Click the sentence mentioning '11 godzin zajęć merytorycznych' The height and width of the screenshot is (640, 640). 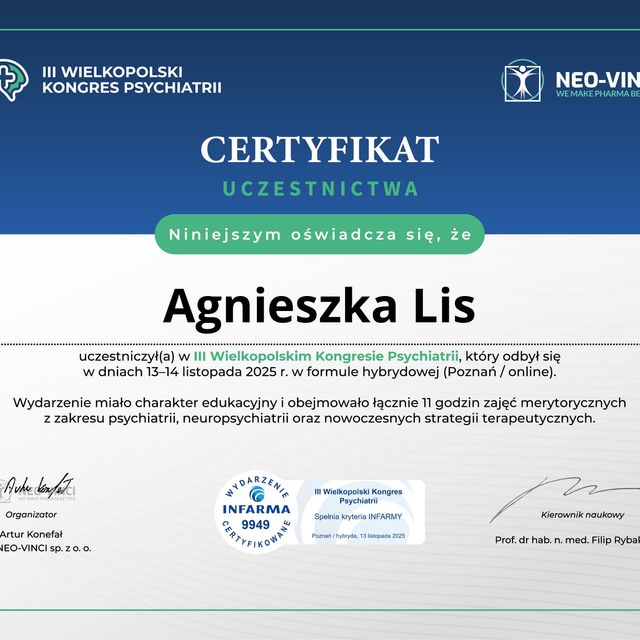320,403
